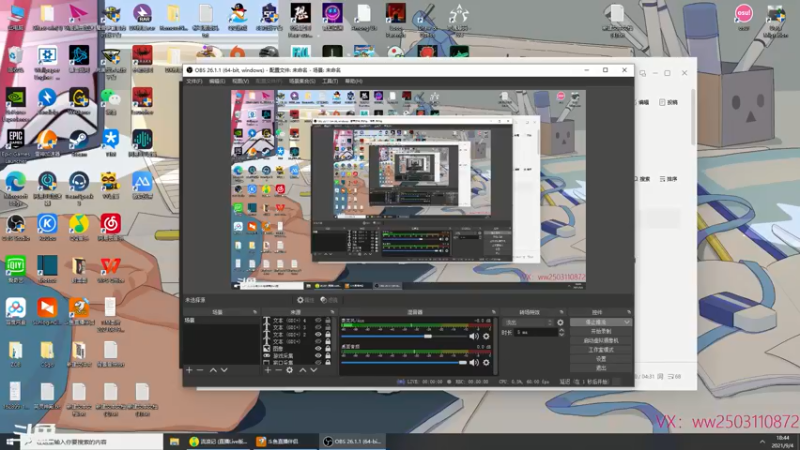
Task: Toggle visibility of the 游戏采集 source
Action: [318, 356]
